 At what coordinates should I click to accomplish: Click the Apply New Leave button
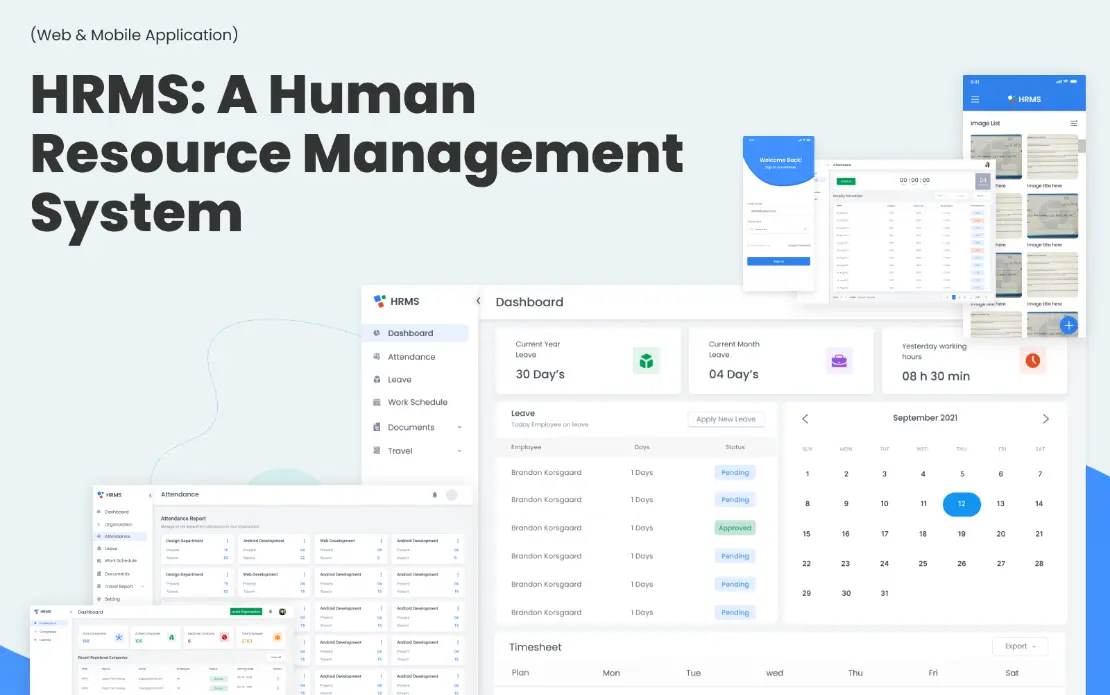pos(726,419)
